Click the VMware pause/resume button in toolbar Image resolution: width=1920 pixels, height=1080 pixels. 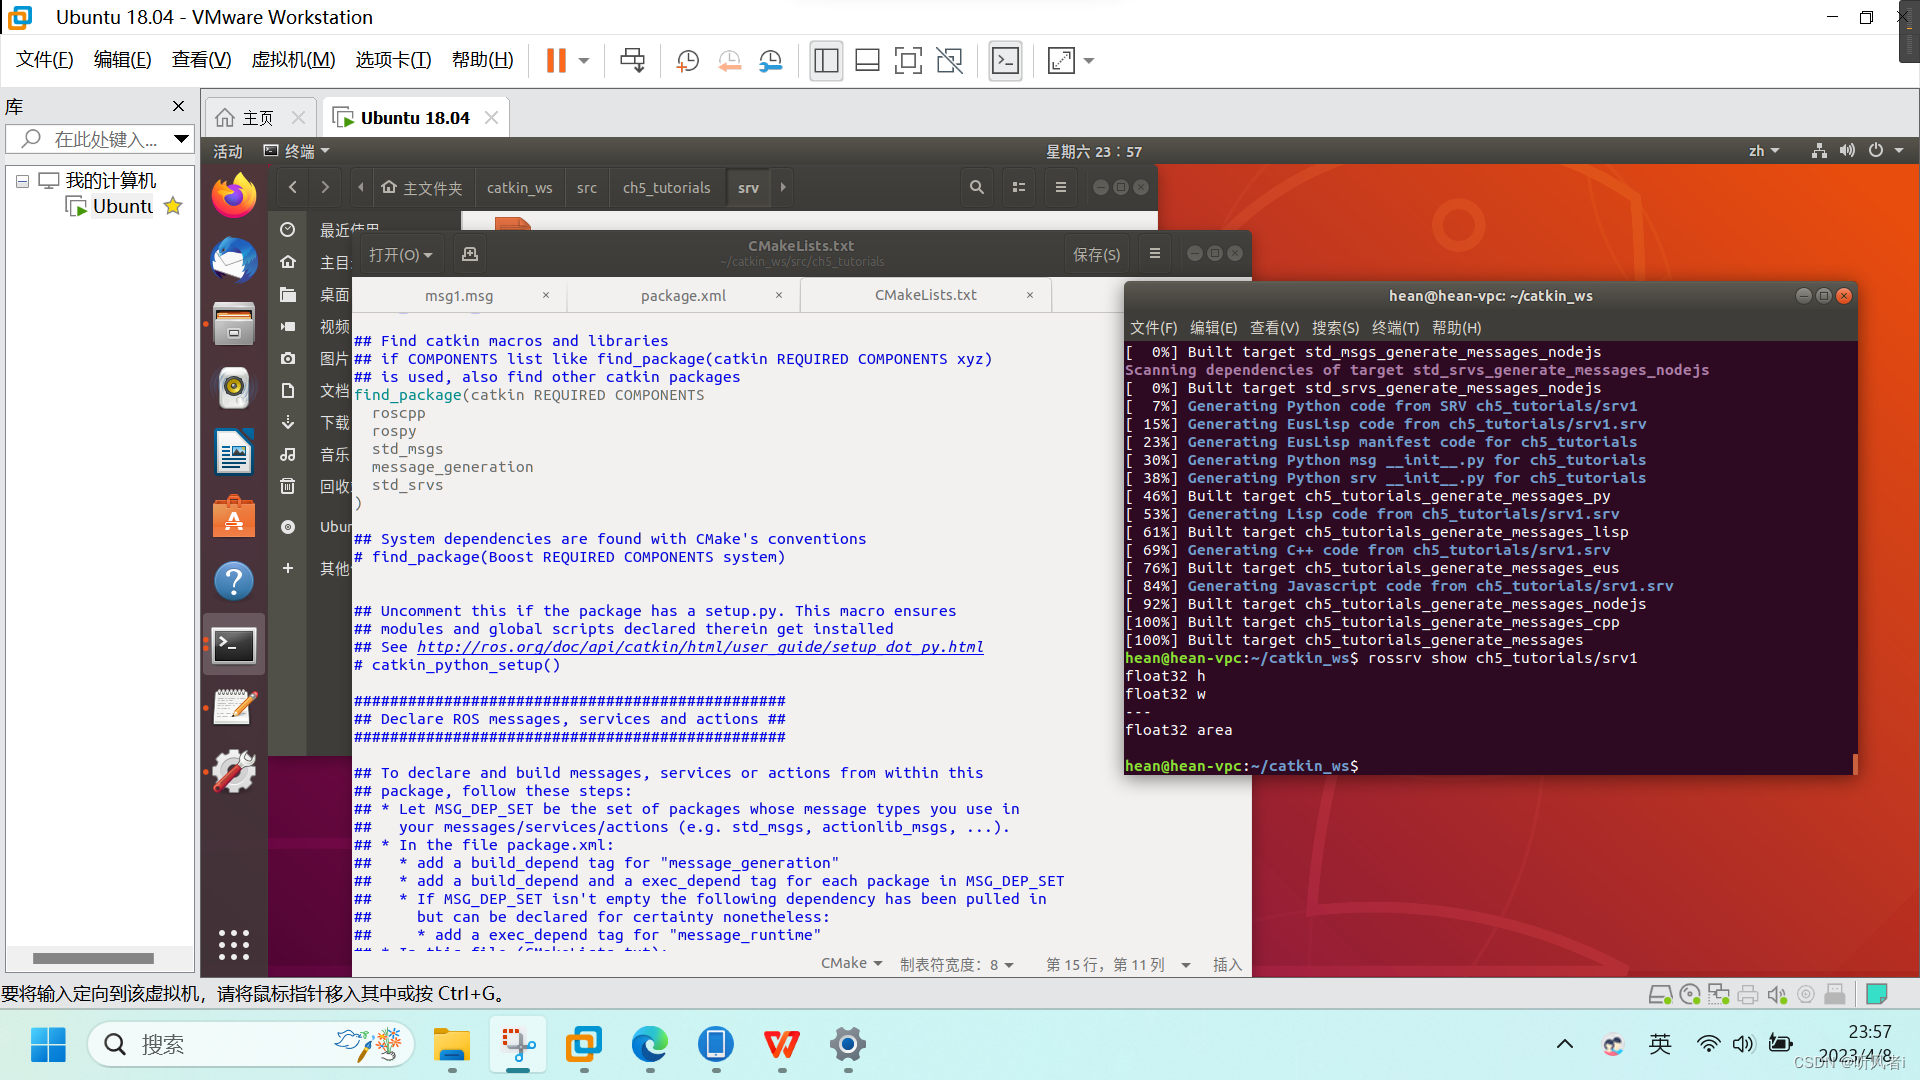[x=556, y=61]
